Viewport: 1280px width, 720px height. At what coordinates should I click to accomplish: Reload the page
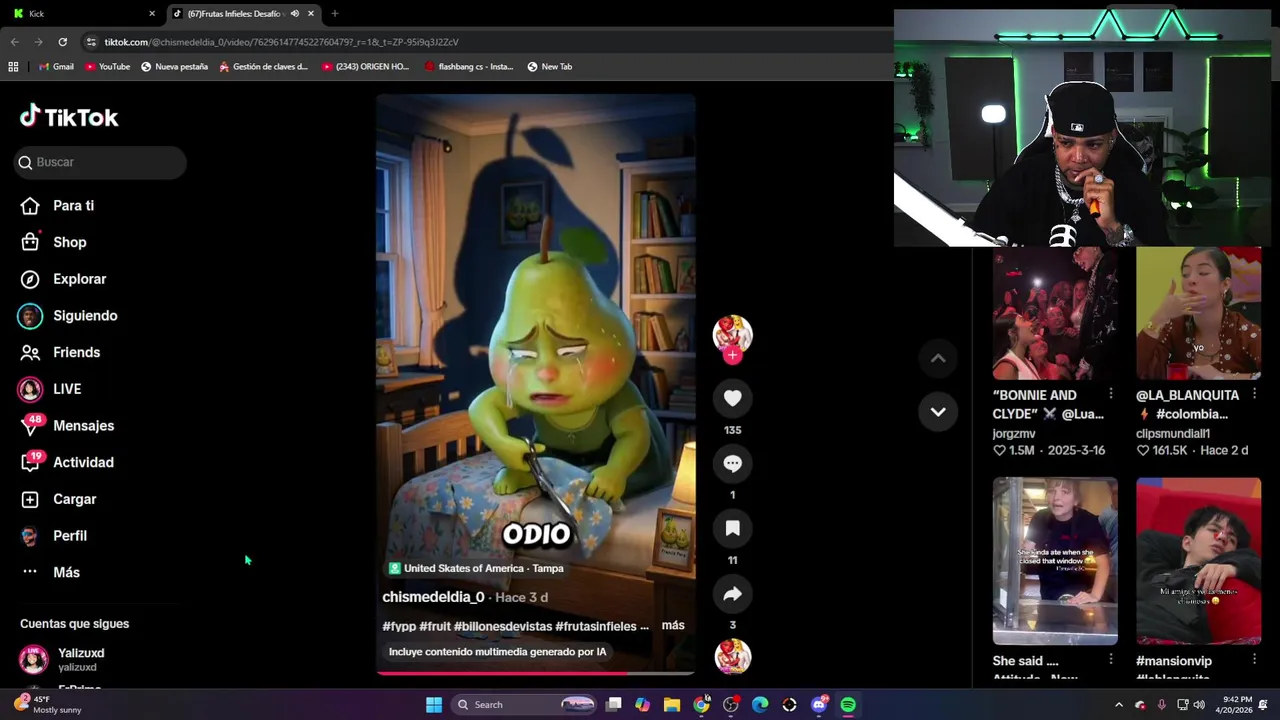click(x=62, y=42)
